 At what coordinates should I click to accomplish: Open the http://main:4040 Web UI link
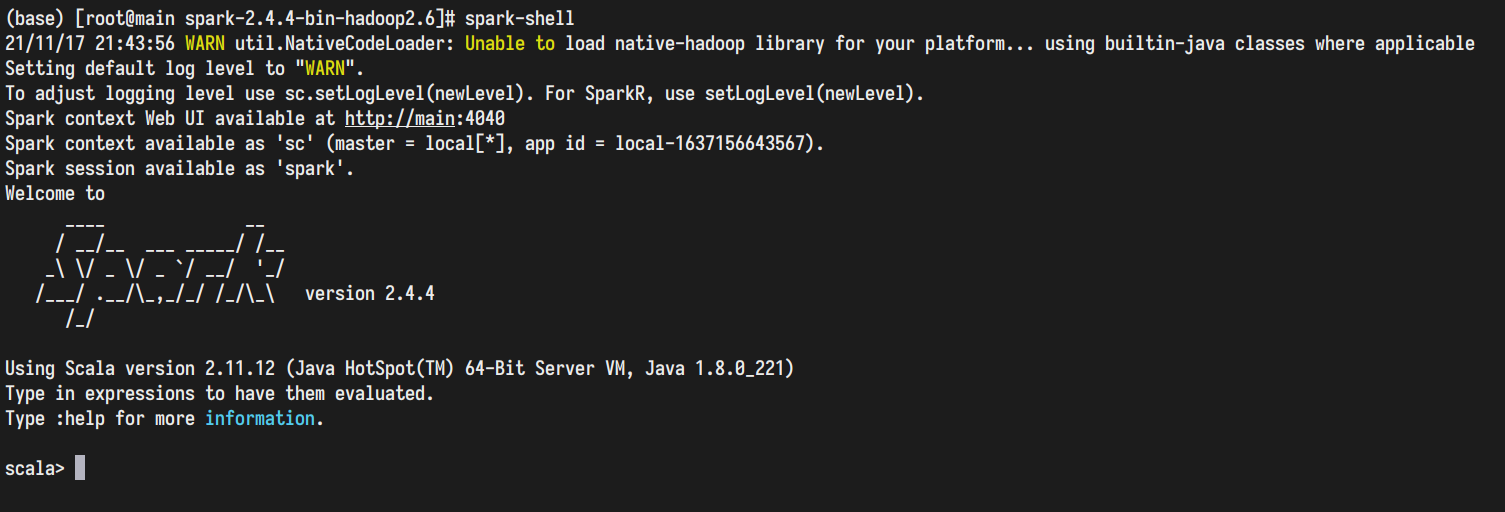(x=425, y=119)
